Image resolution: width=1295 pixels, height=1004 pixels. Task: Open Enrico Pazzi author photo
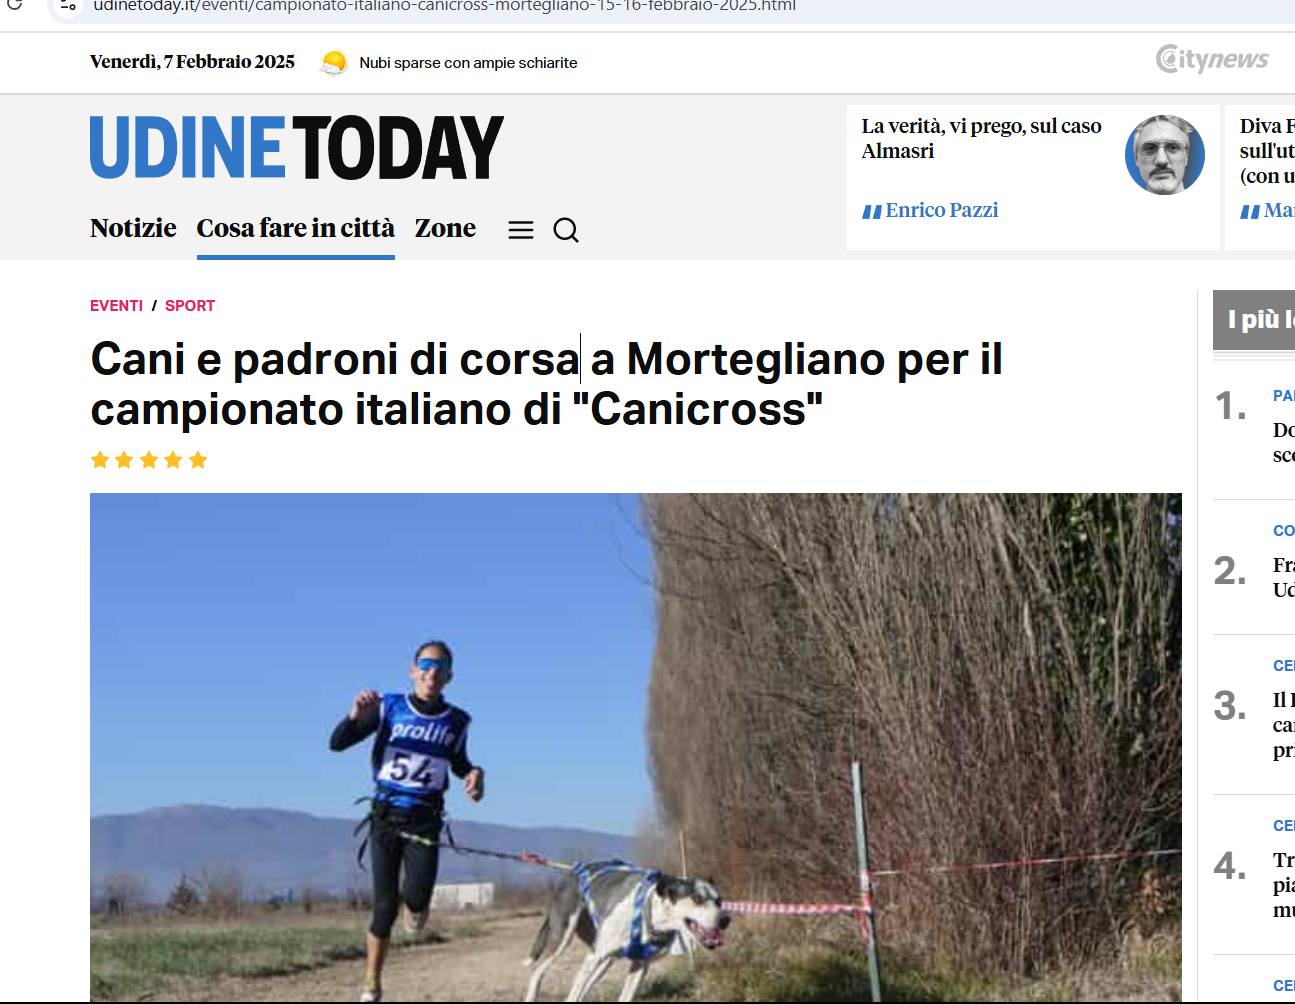pyautogui.click(x=1165, y=155)
